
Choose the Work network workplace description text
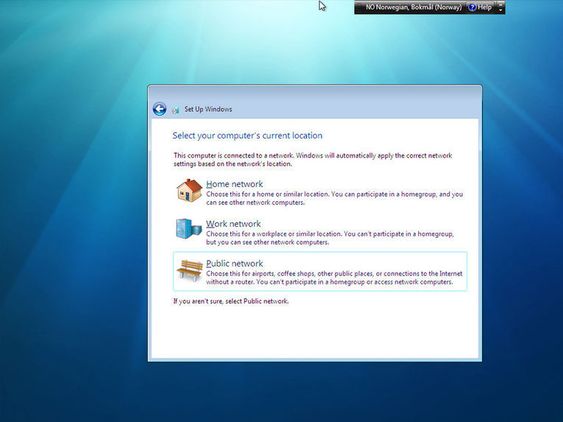pyautogui.click(x=330, y=238)
